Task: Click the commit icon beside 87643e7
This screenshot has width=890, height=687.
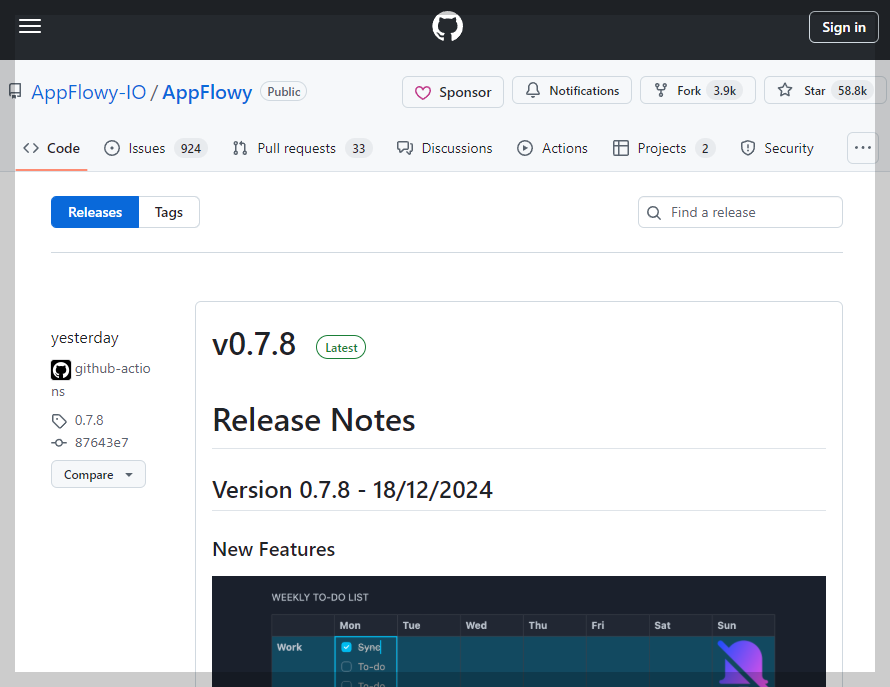Action: 59,443
